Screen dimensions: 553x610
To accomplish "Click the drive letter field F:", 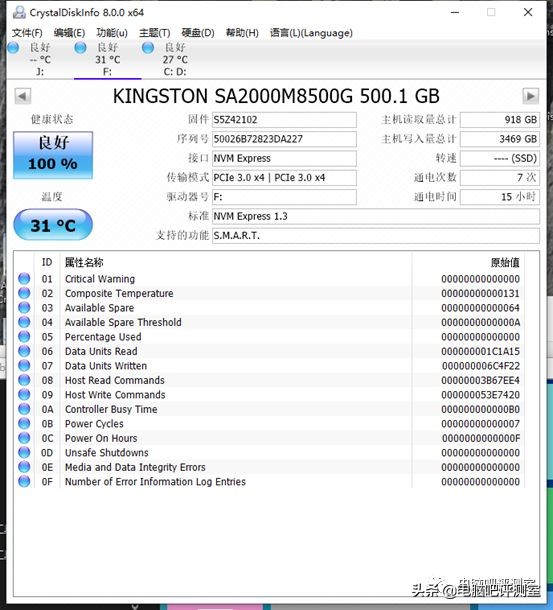I will pyautogui.click(x=284, y=197).
